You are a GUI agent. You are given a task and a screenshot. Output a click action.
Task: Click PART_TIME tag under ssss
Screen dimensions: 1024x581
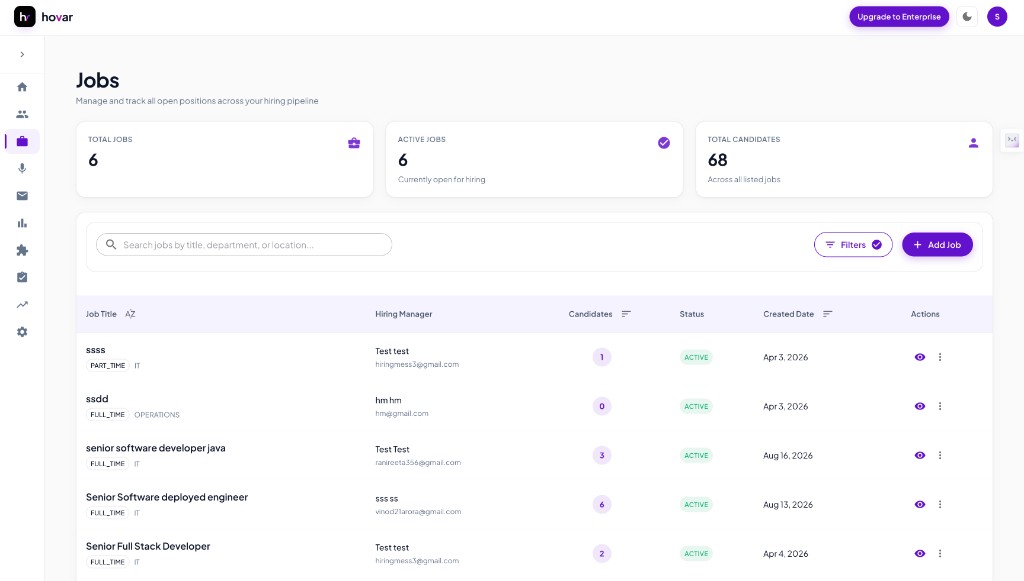108,366
